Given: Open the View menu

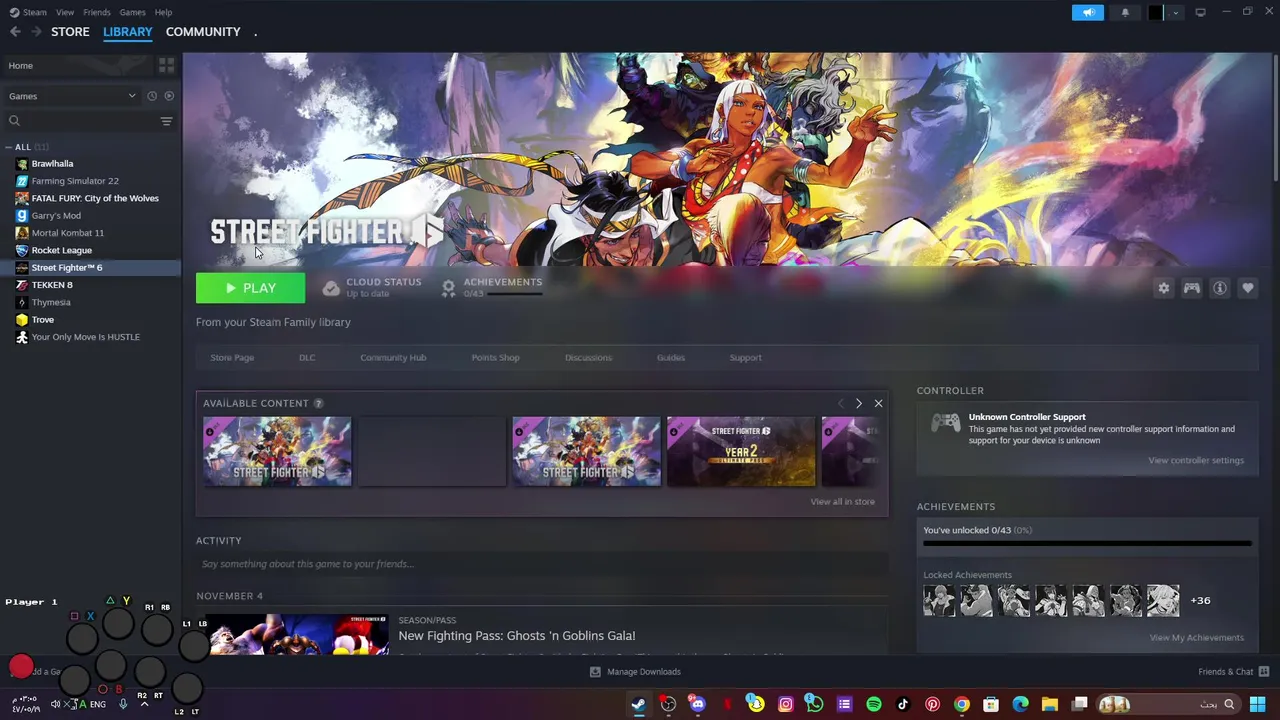Looking at the screenshot, I should 65,12.
